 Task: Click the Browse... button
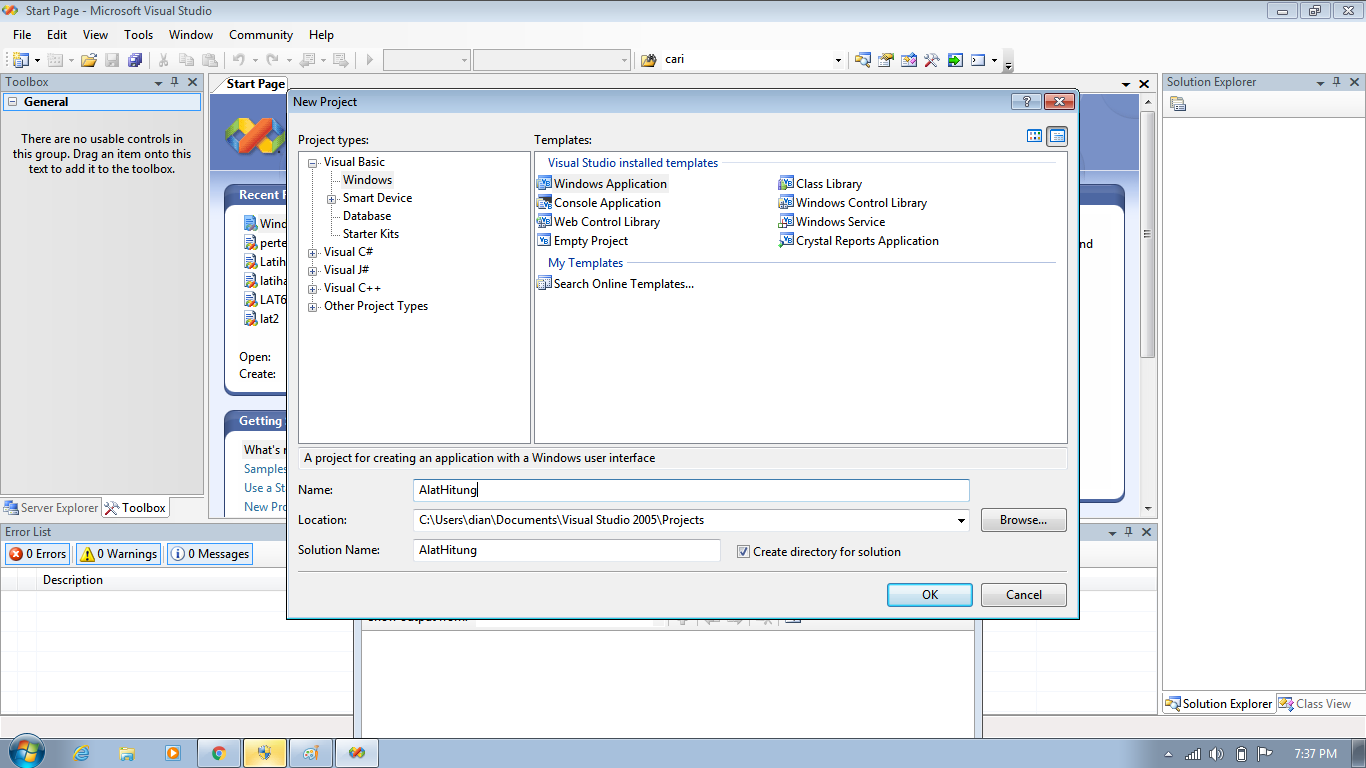pyautogui.click(x=1024, y=520)
